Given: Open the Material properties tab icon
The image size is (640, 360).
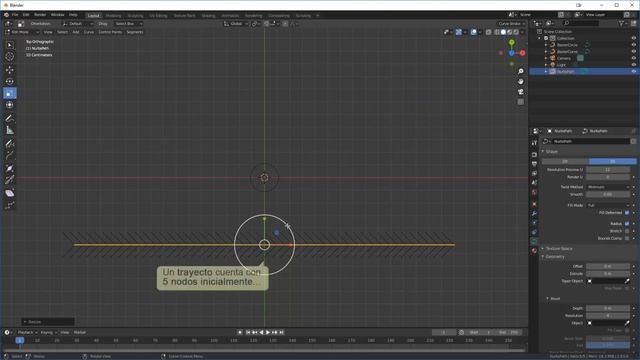Looking at the screenshot, I should tap(534, 251).
